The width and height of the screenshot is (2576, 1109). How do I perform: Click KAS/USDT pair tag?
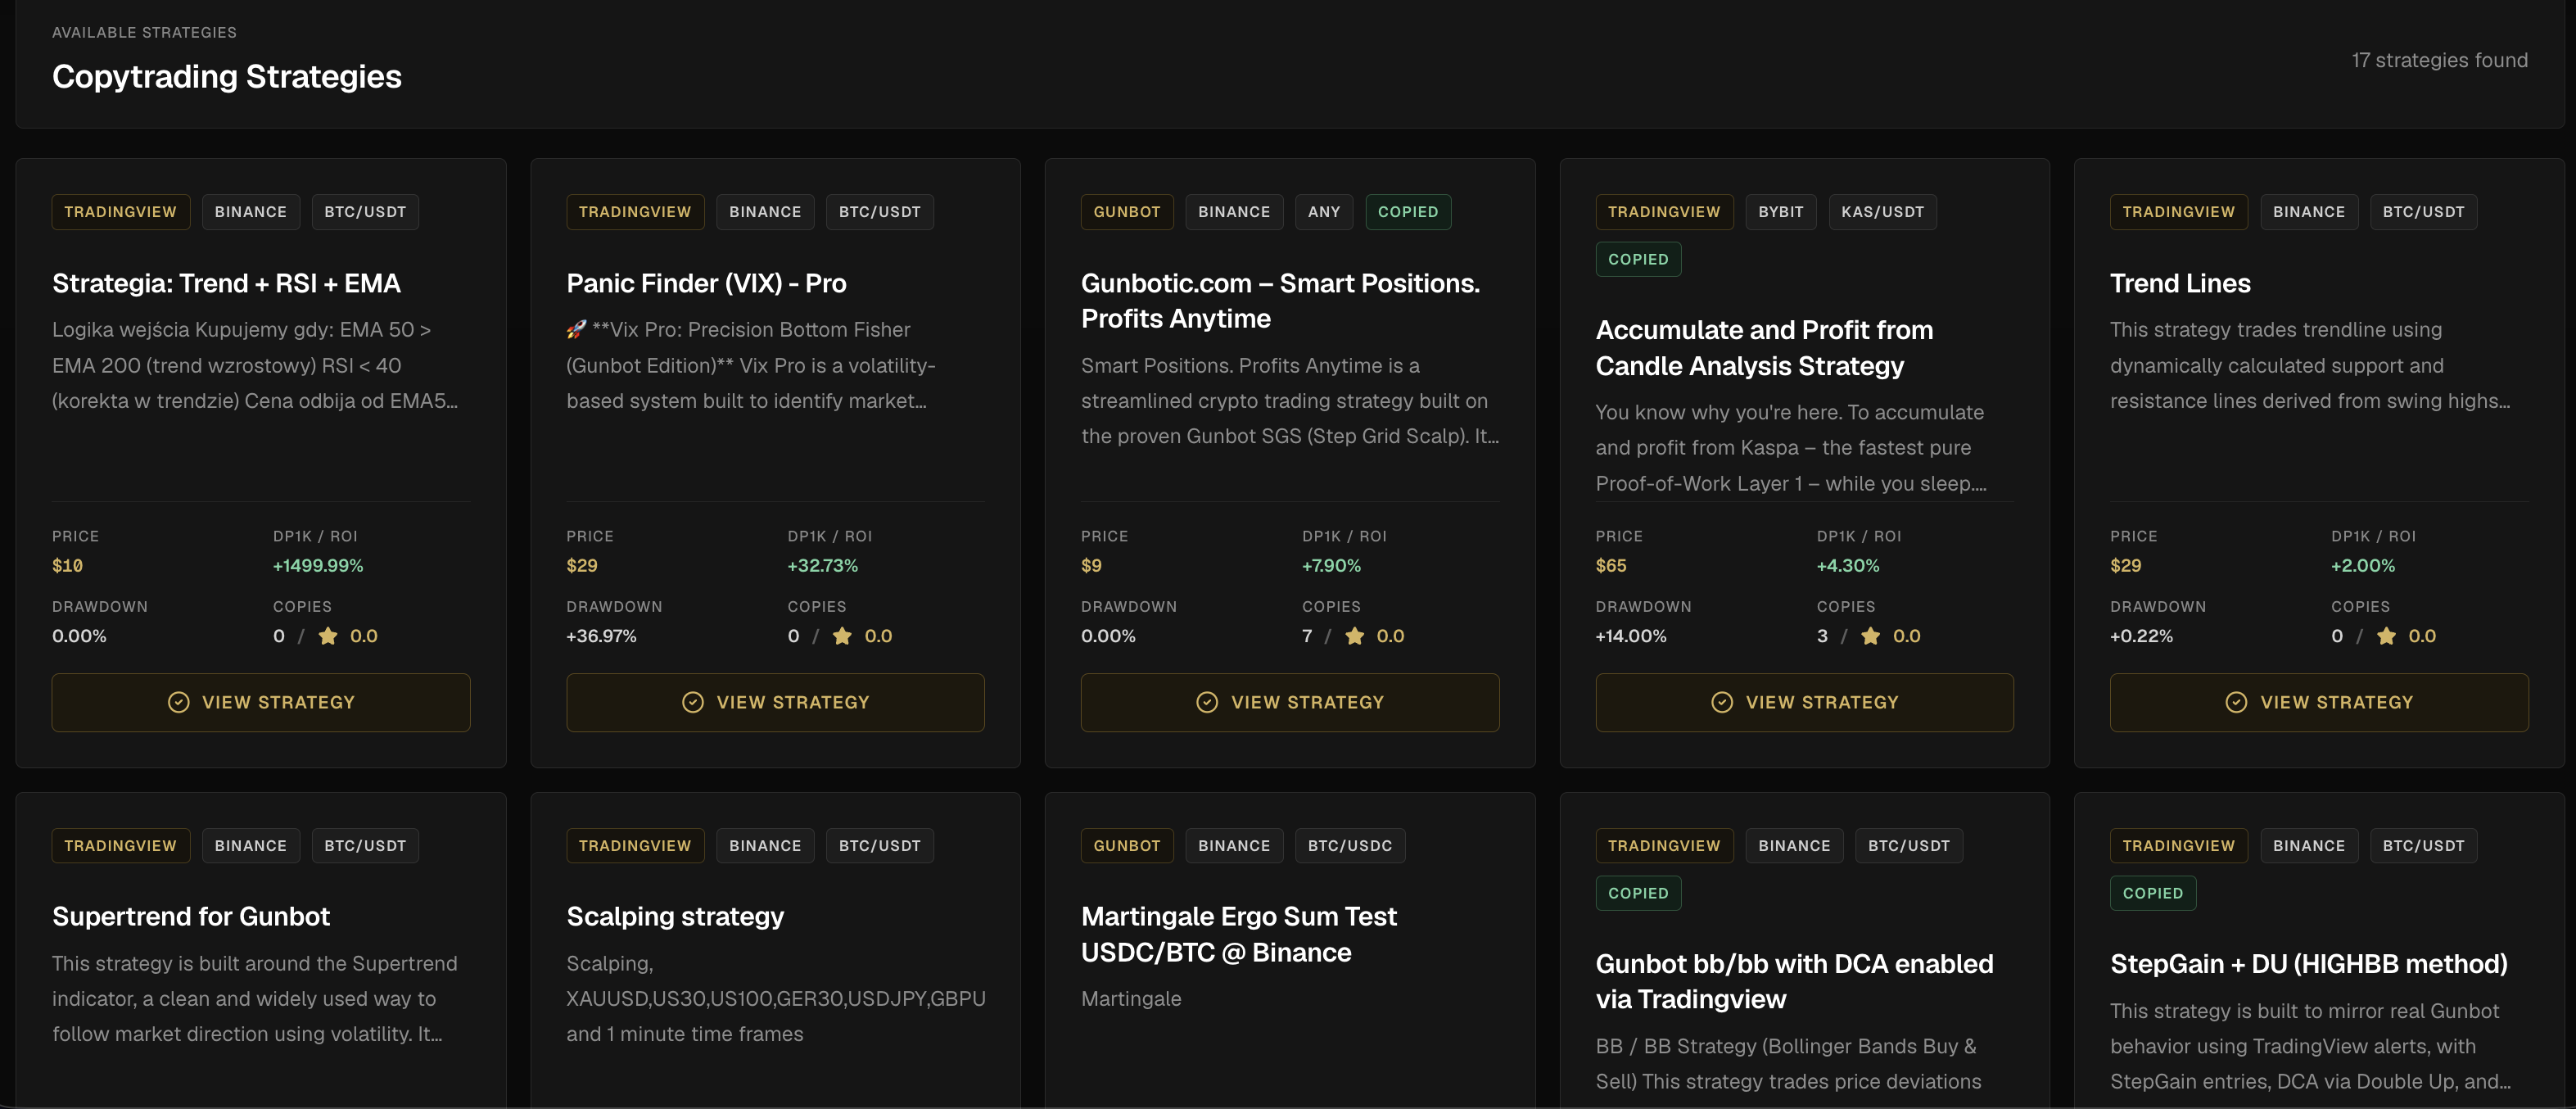(x=1882, y=212)
